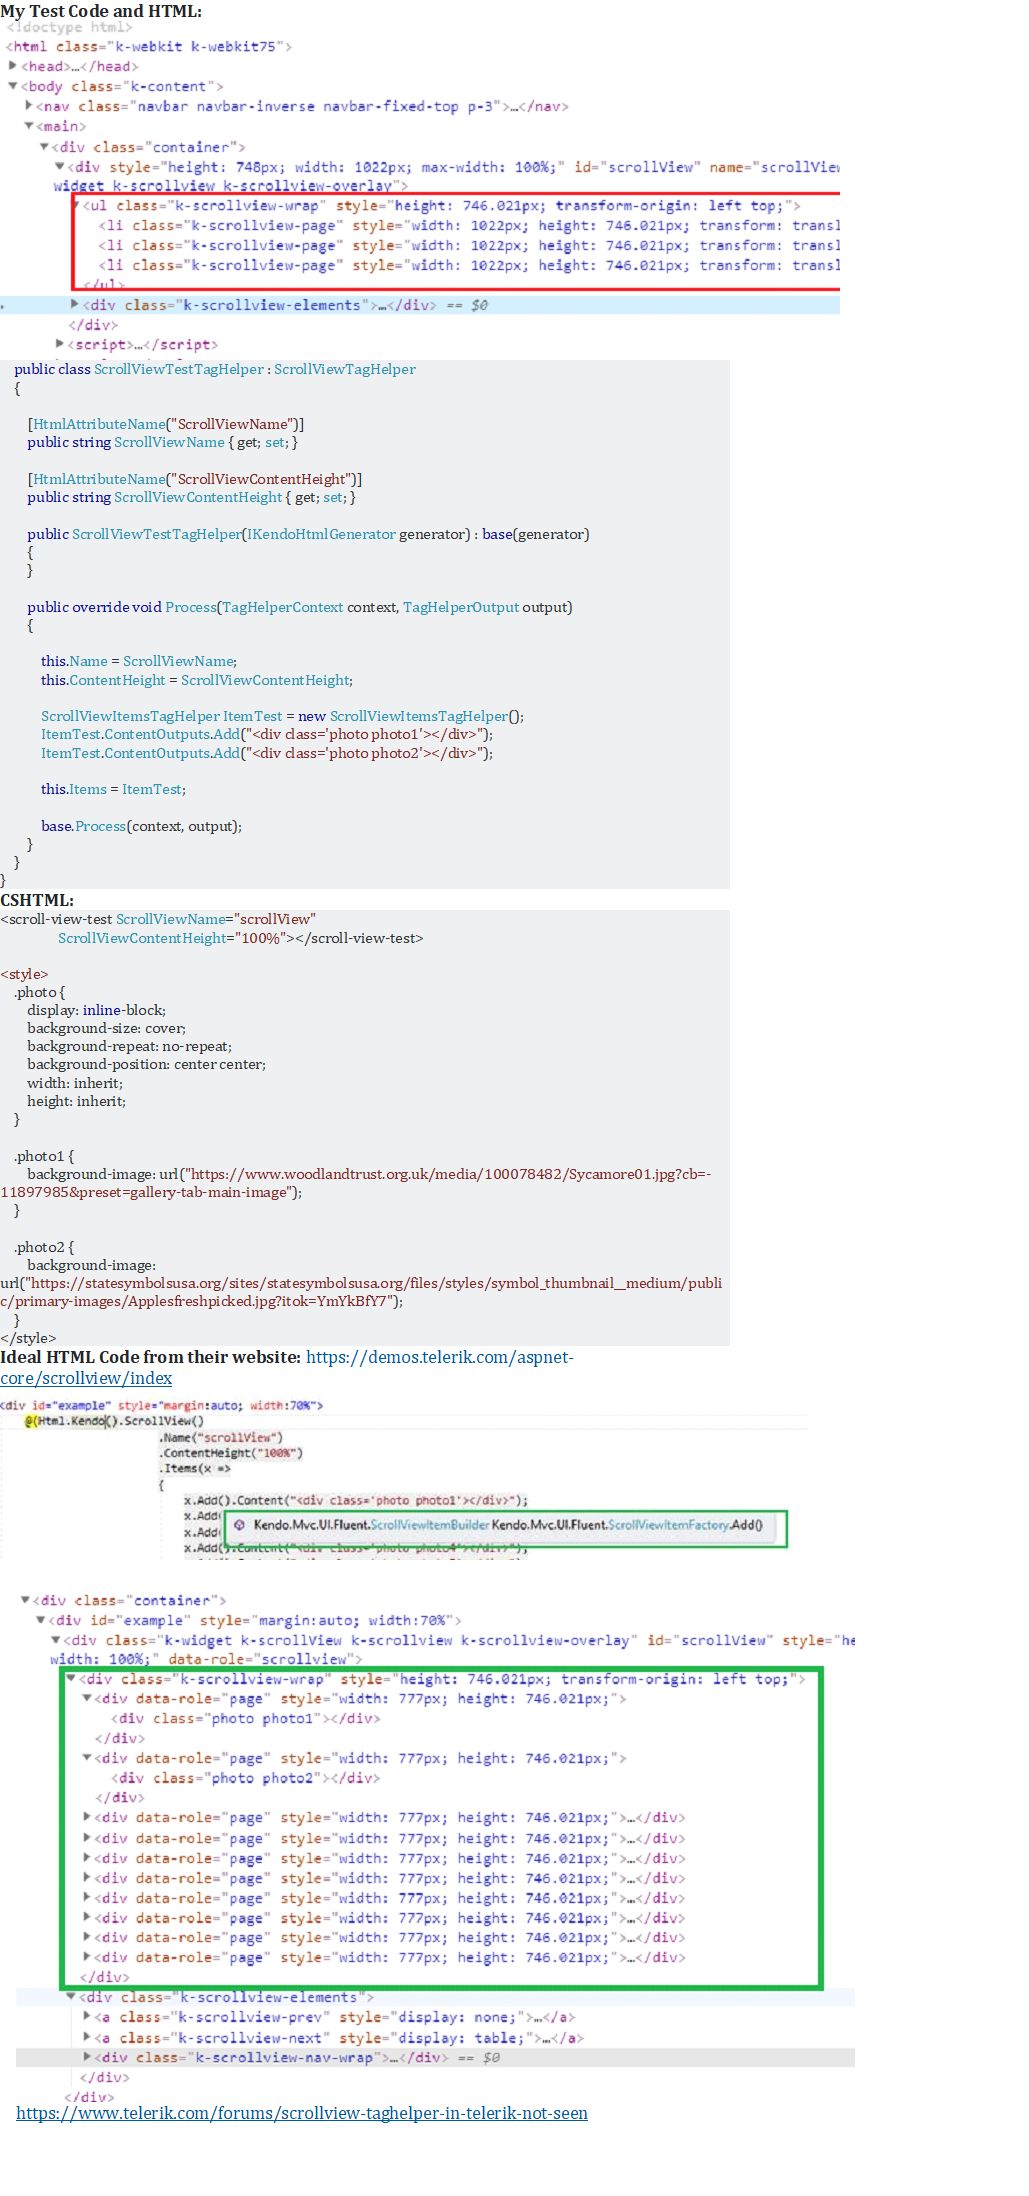Expand the script element node

60,344
